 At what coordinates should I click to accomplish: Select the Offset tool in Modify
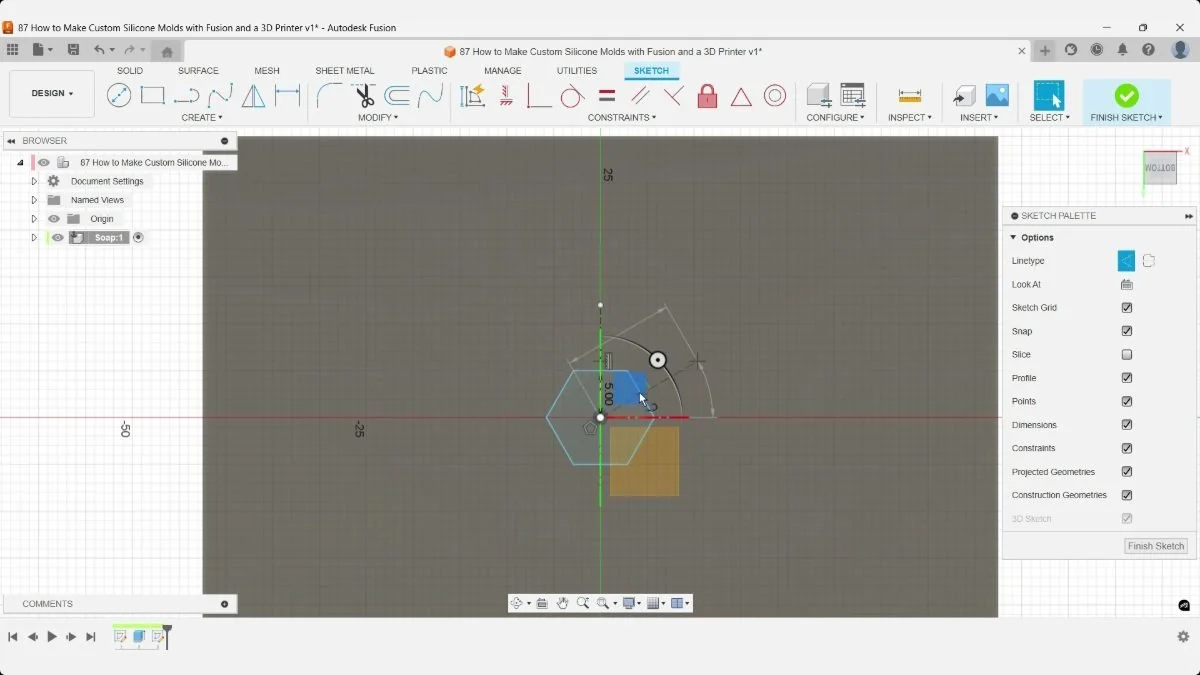point(397,96)
